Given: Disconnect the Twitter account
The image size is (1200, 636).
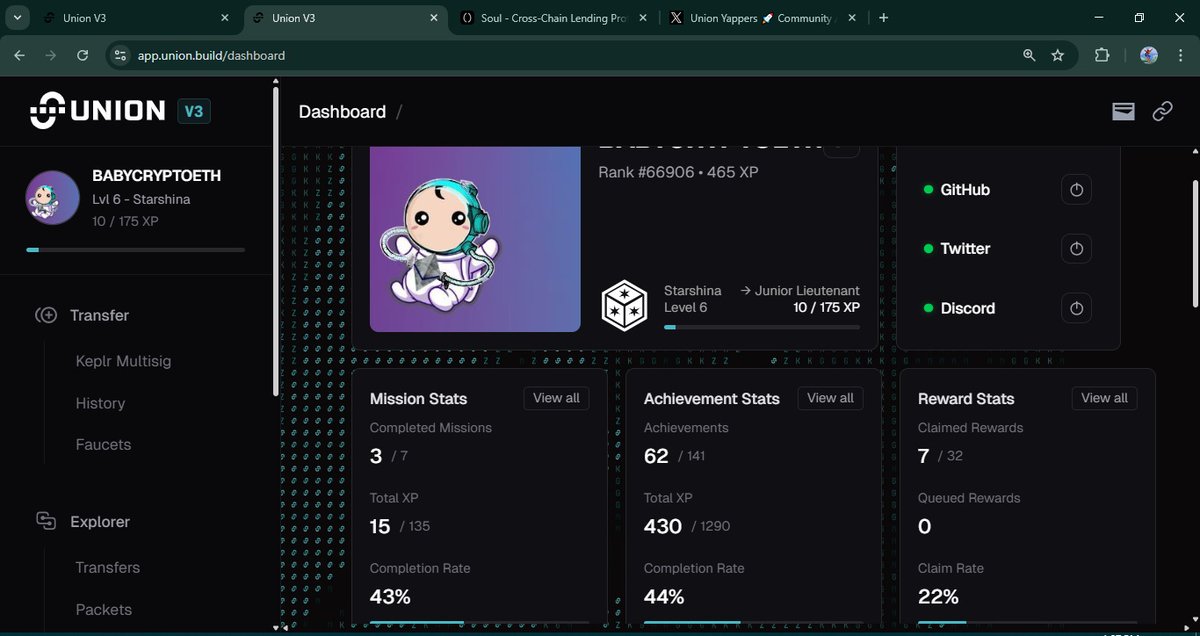Looking at the screenshot, I should (1076, 248).
